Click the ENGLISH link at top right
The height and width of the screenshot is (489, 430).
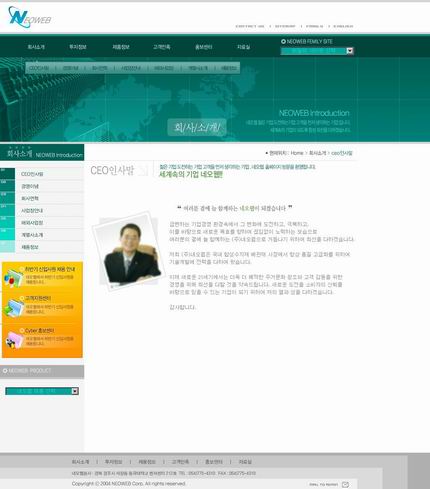click(x=343, y=26)
